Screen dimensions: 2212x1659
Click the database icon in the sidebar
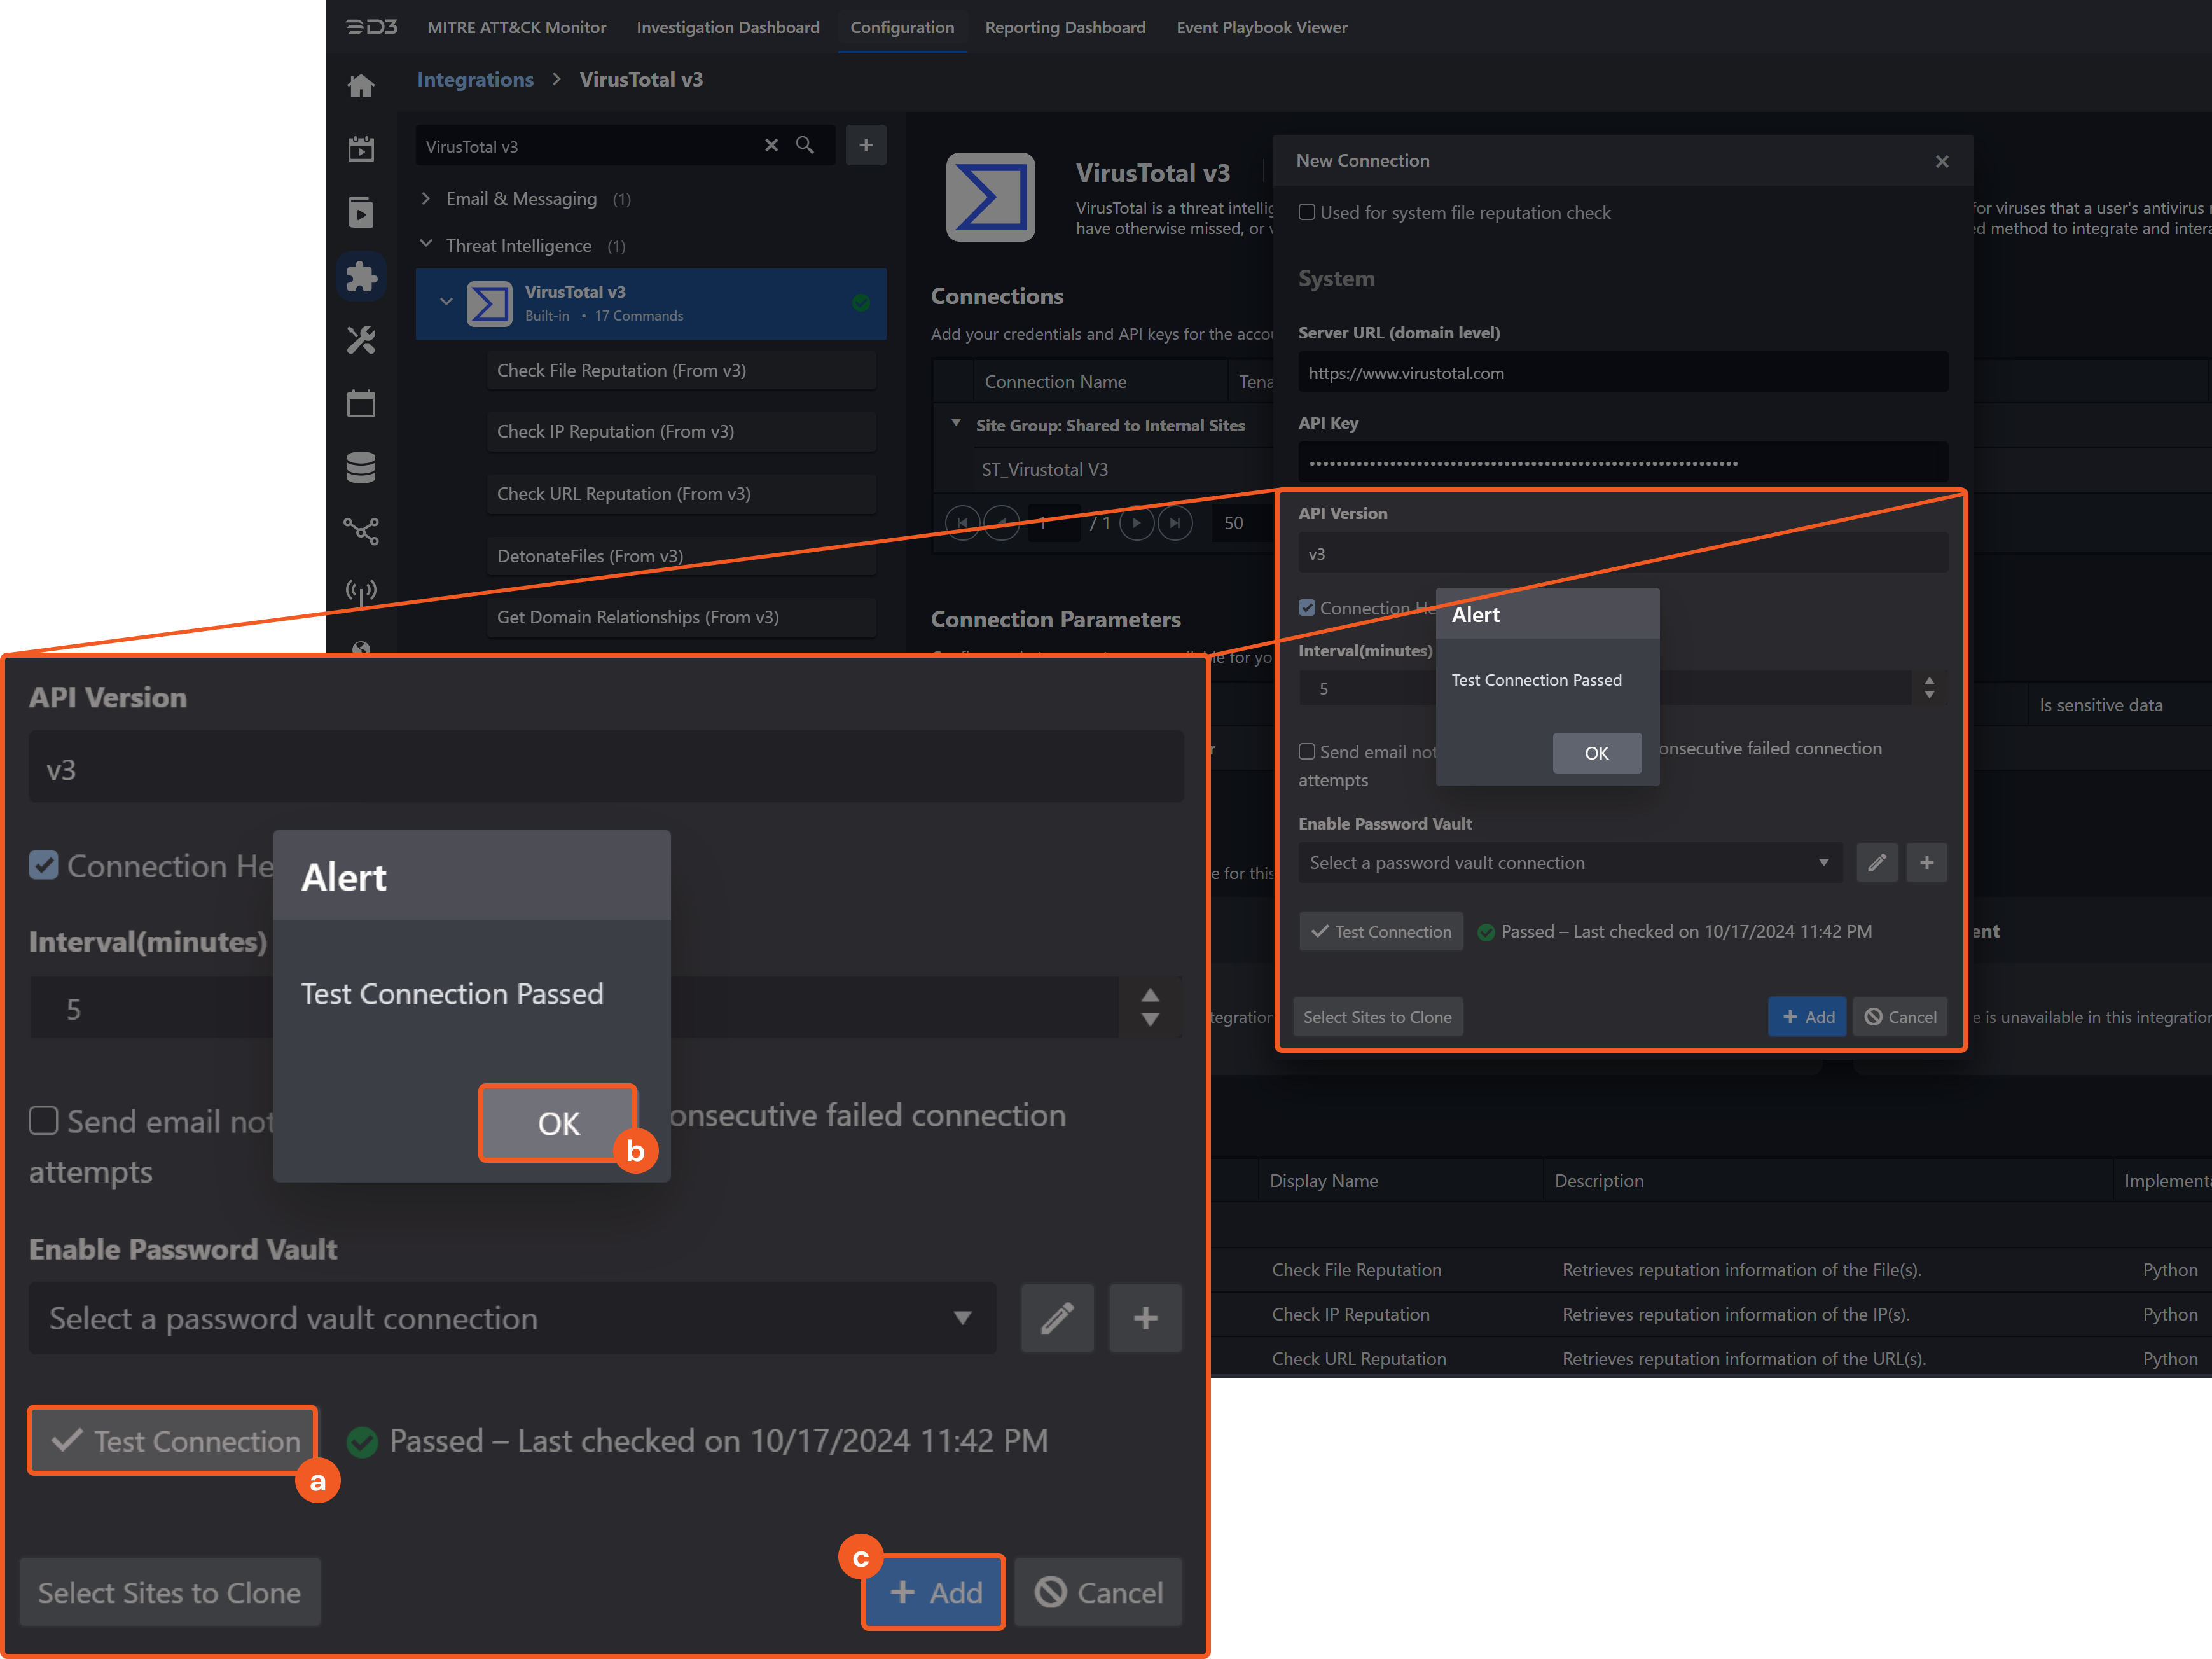tap(361, 467)
